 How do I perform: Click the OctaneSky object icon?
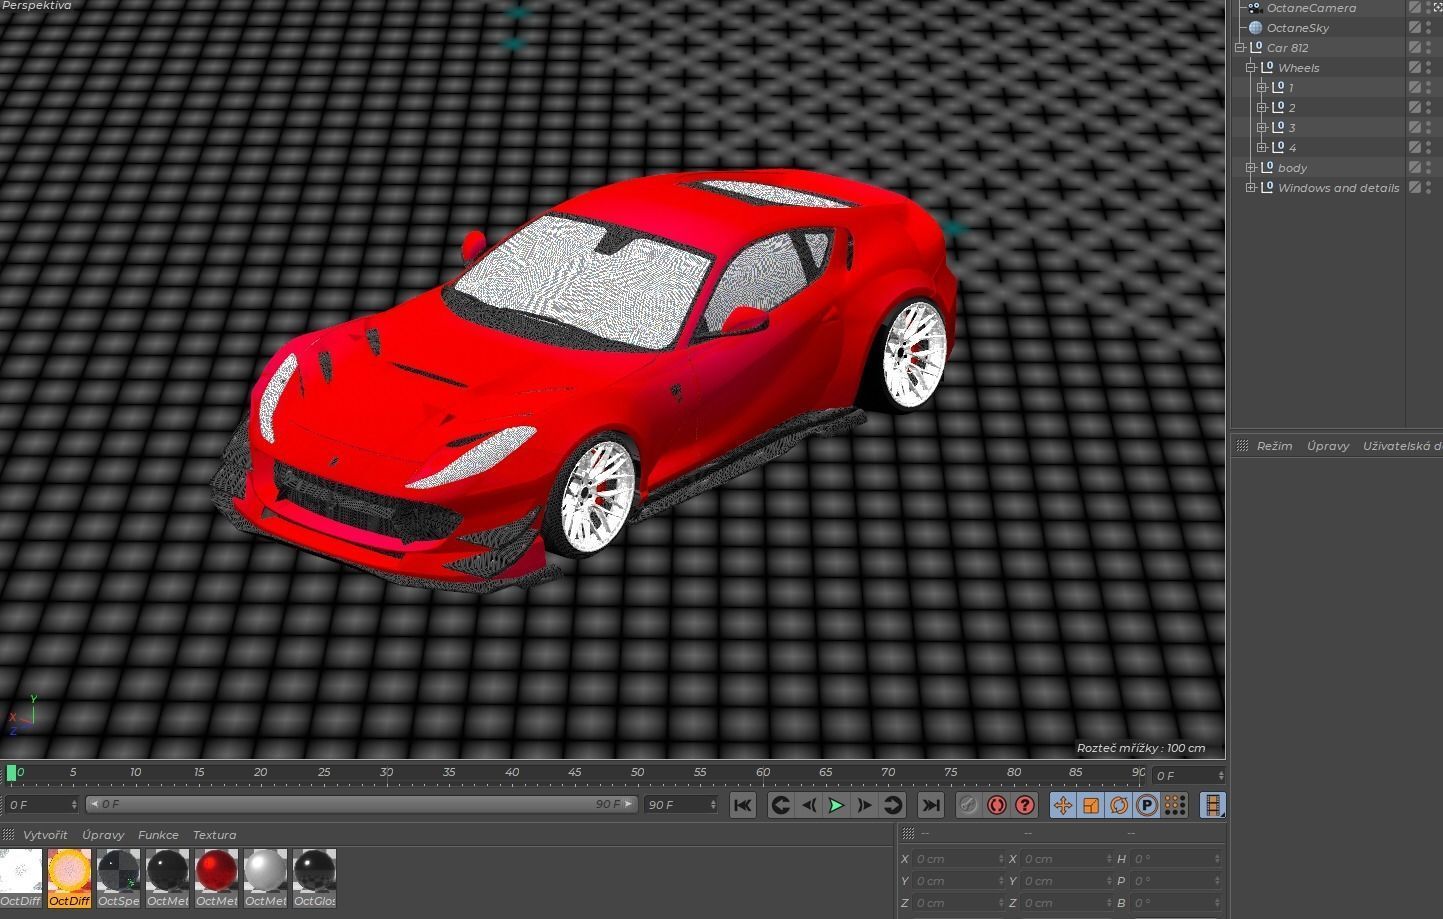click(1255, 28)
